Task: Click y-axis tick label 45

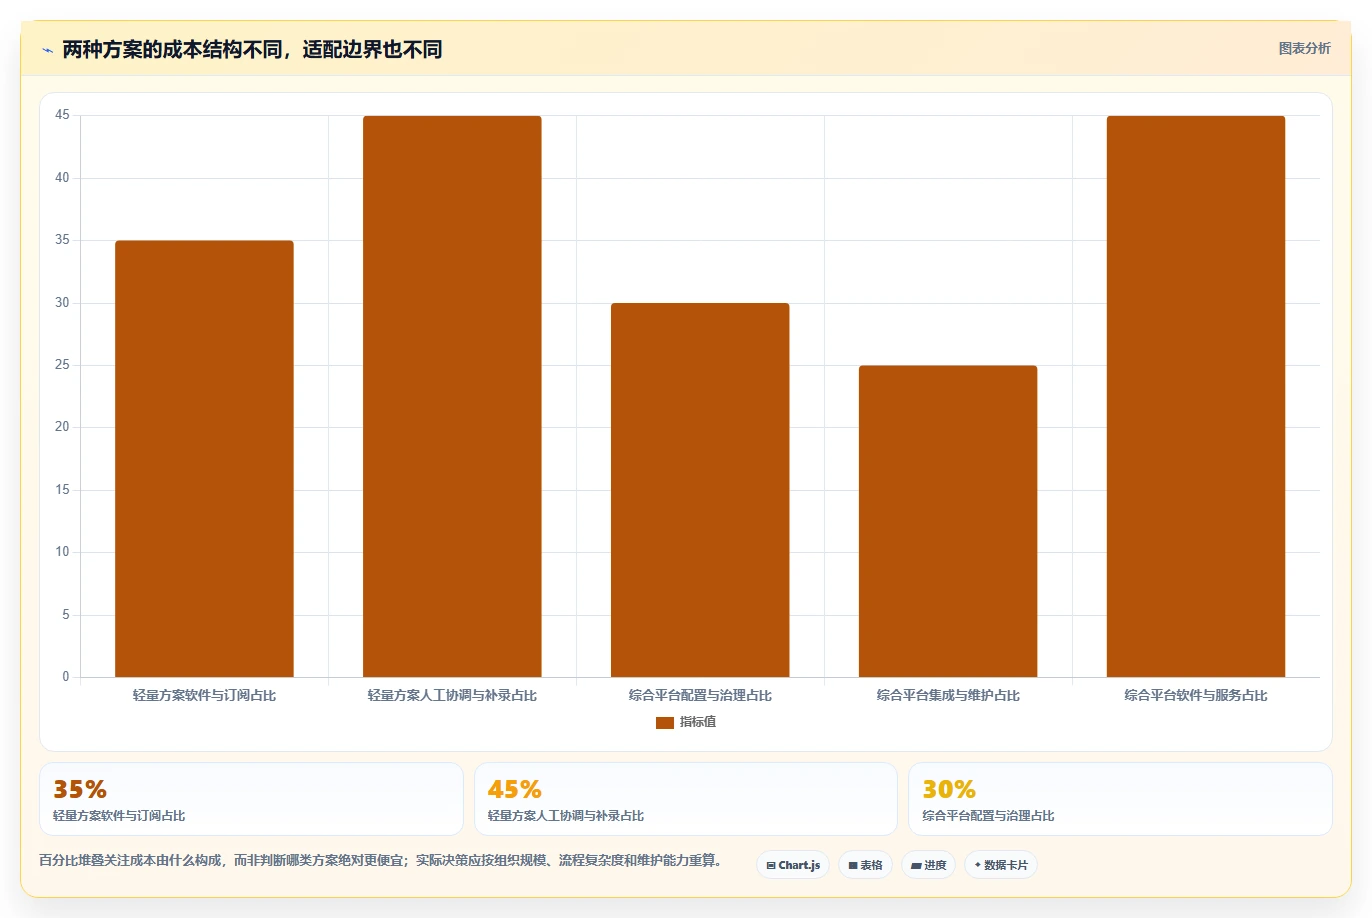Action: tap(62, 115)
